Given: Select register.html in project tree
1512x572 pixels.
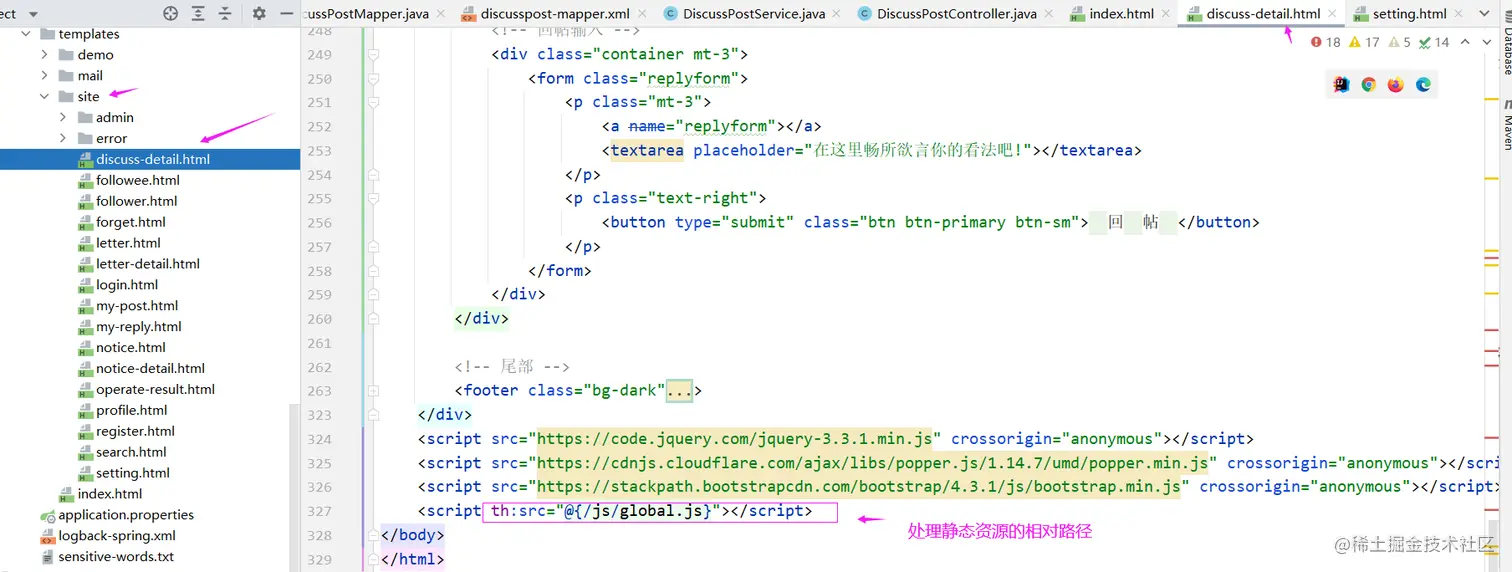Looking at the screenshot, I should (x=135, y=431).
